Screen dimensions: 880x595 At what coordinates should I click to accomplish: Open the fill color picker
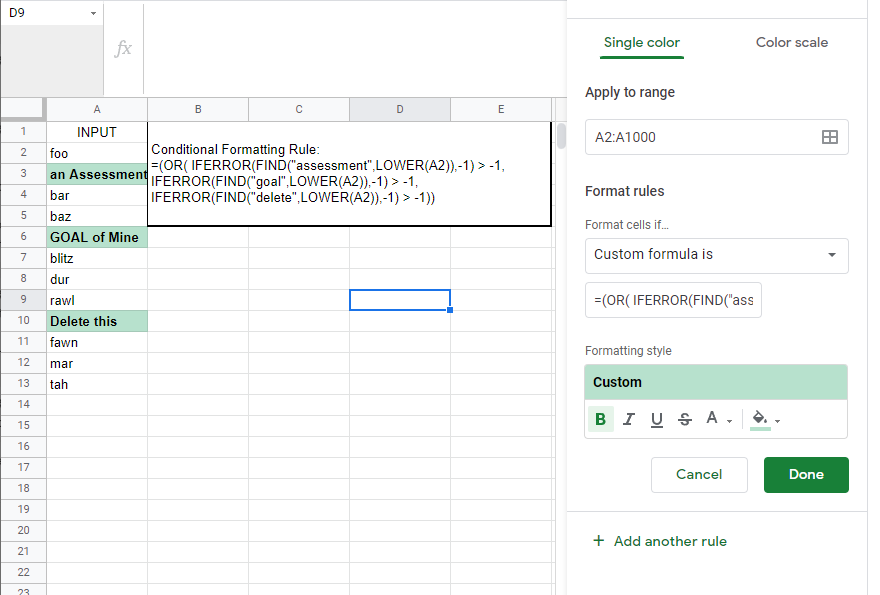point(760,418)
